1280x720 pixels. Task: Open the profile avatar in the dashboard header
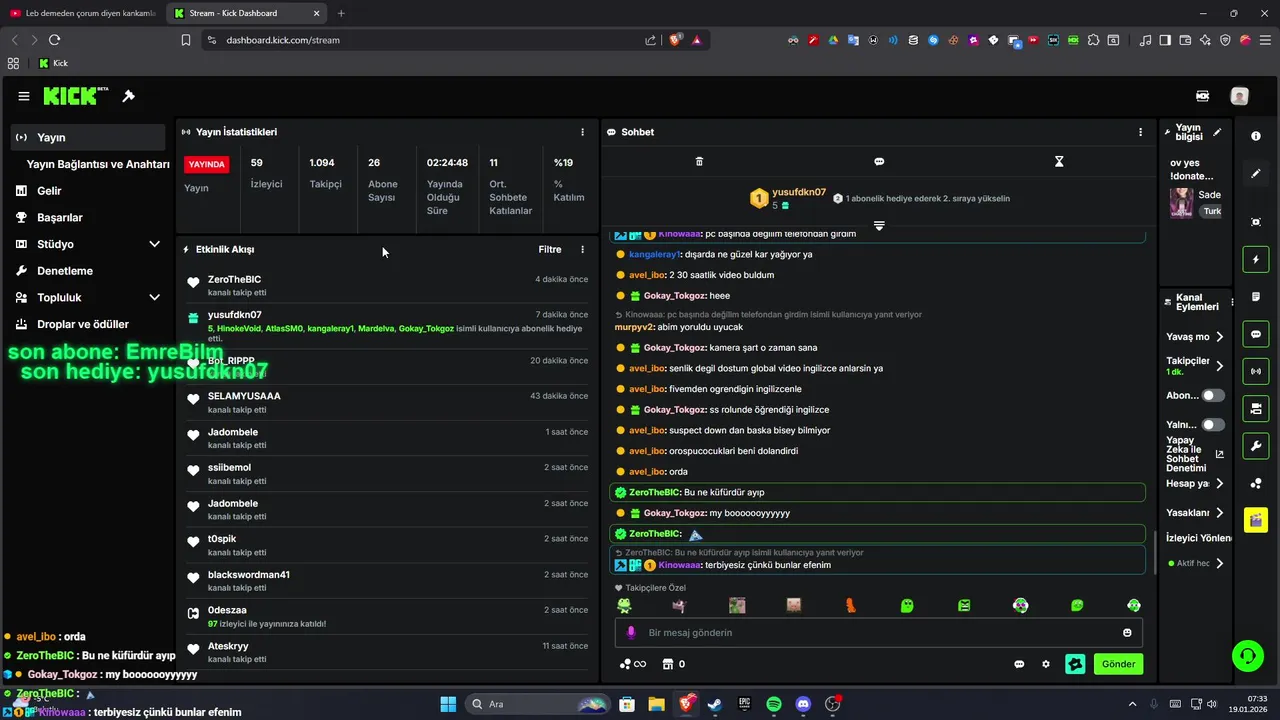[x=1239, y=96]
